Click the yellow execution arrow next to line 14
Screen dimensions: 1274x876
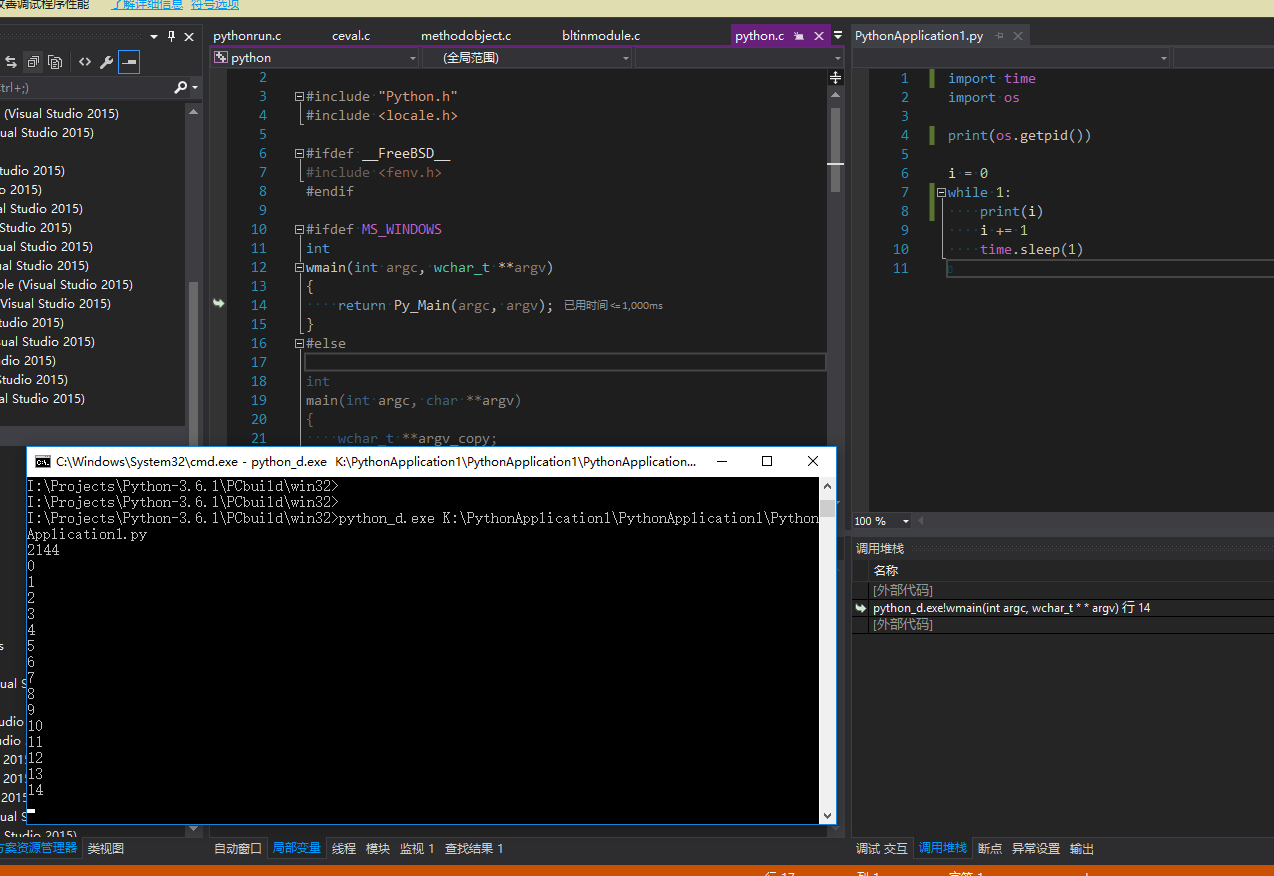pos(219,304)
